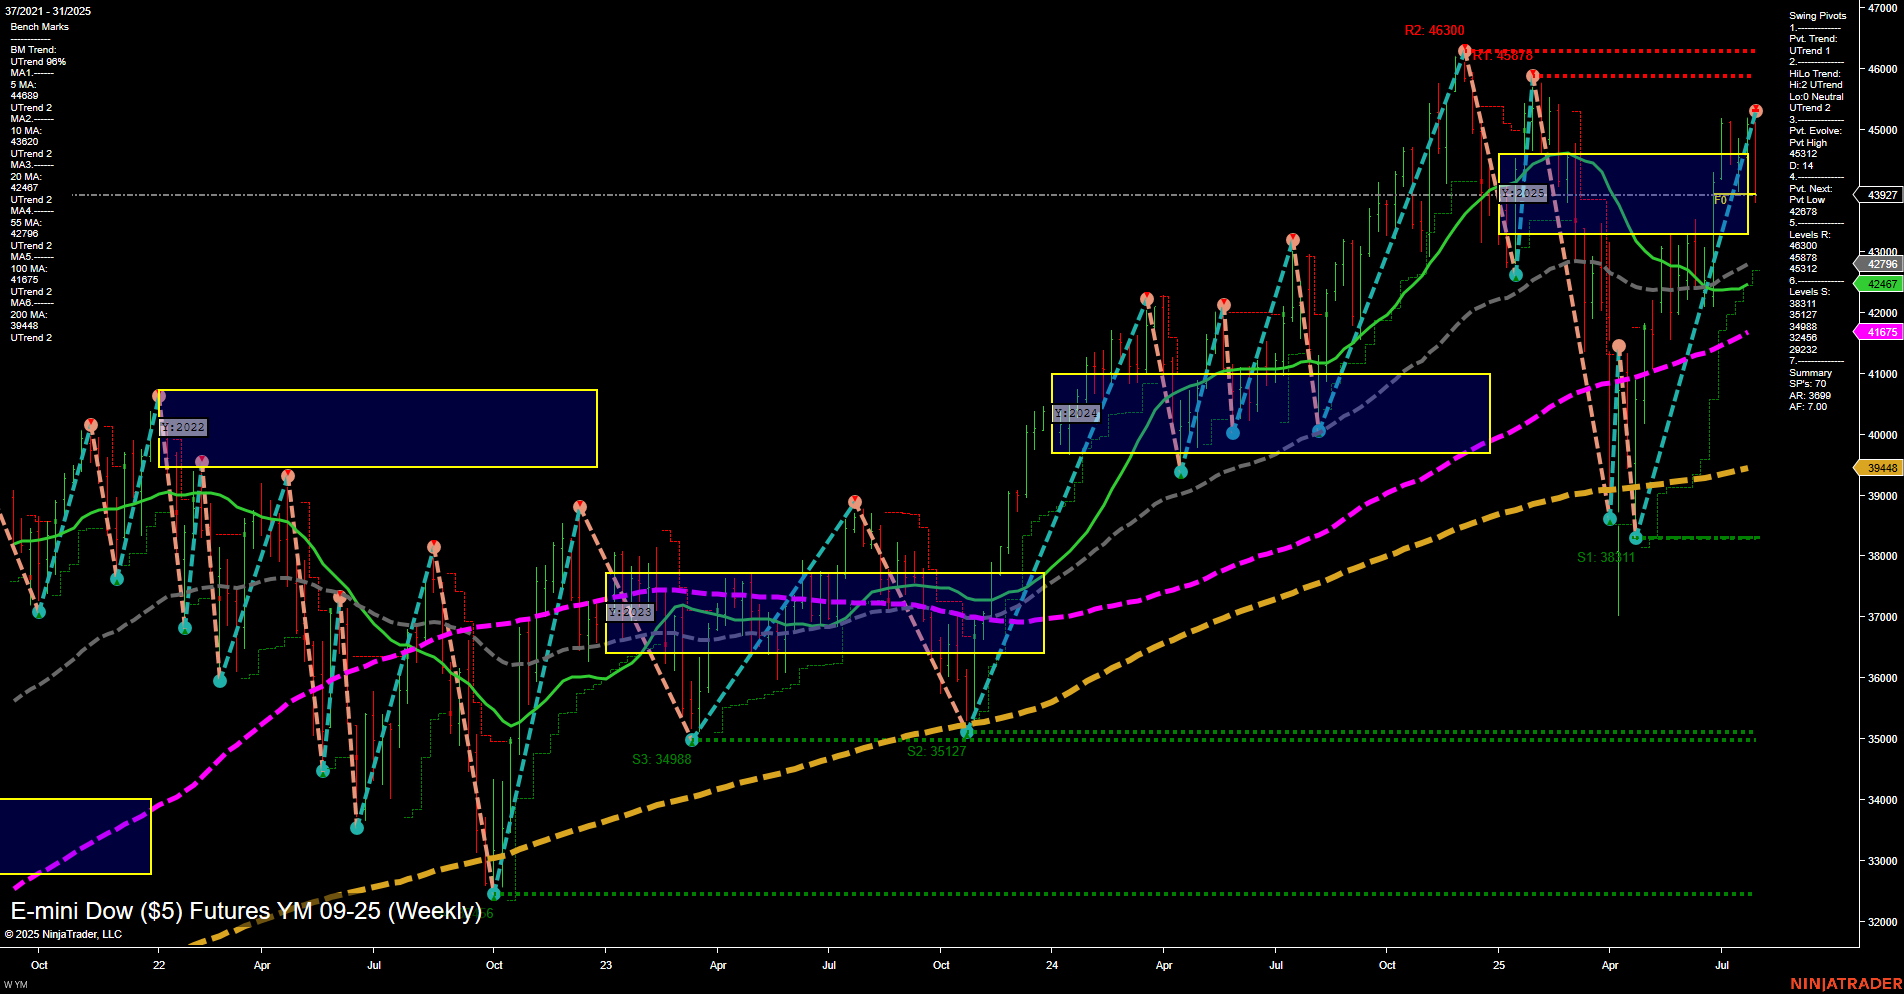Select the Y:2025 yearly range label
The height and width of the screenshot is (994, 1904).
point(1523,193)
